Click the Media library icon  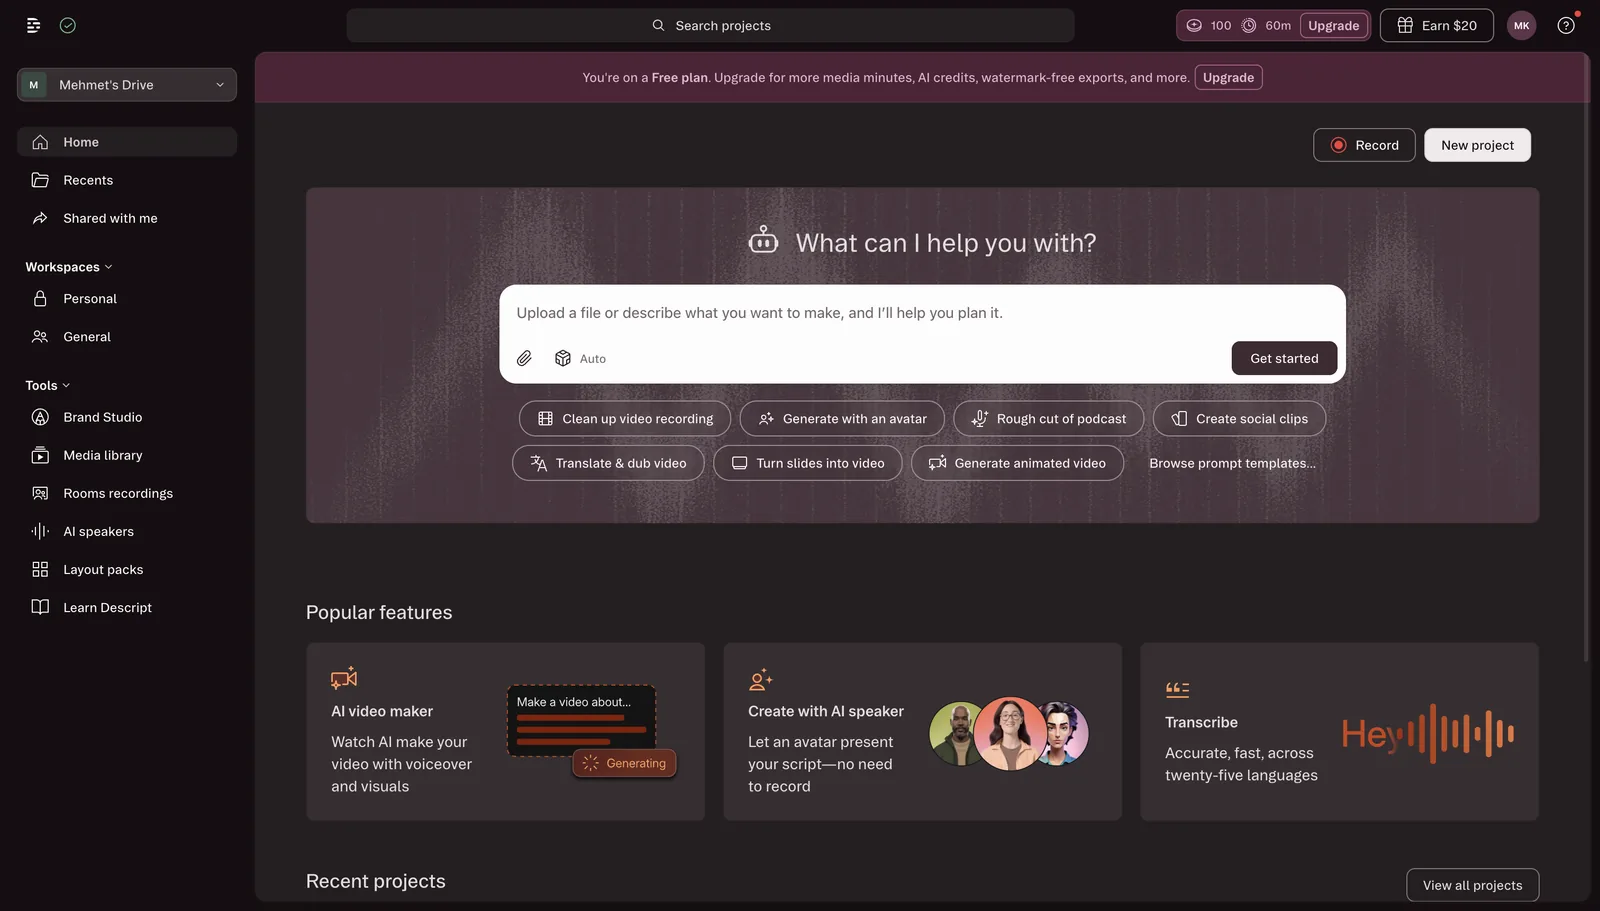[40, 455]
